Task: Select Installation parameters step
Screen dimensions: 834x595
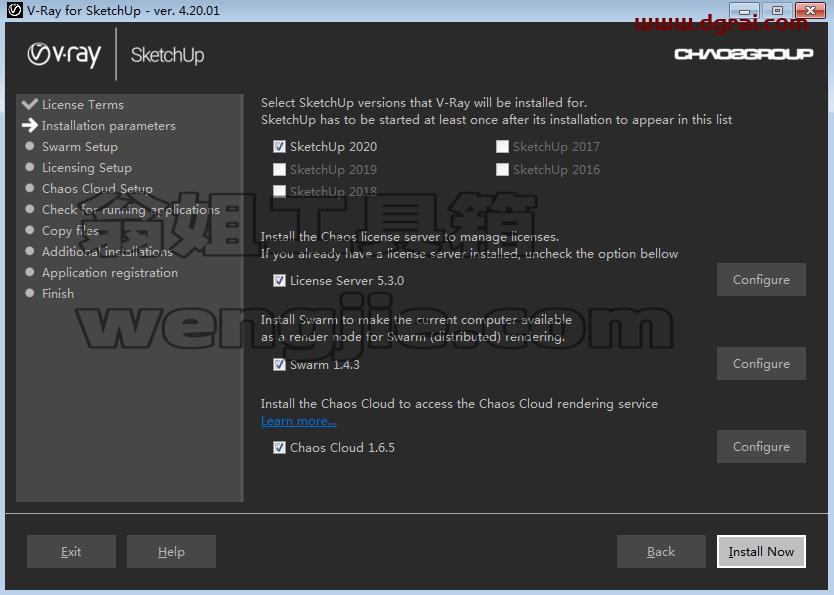Action: click(109, 126)
